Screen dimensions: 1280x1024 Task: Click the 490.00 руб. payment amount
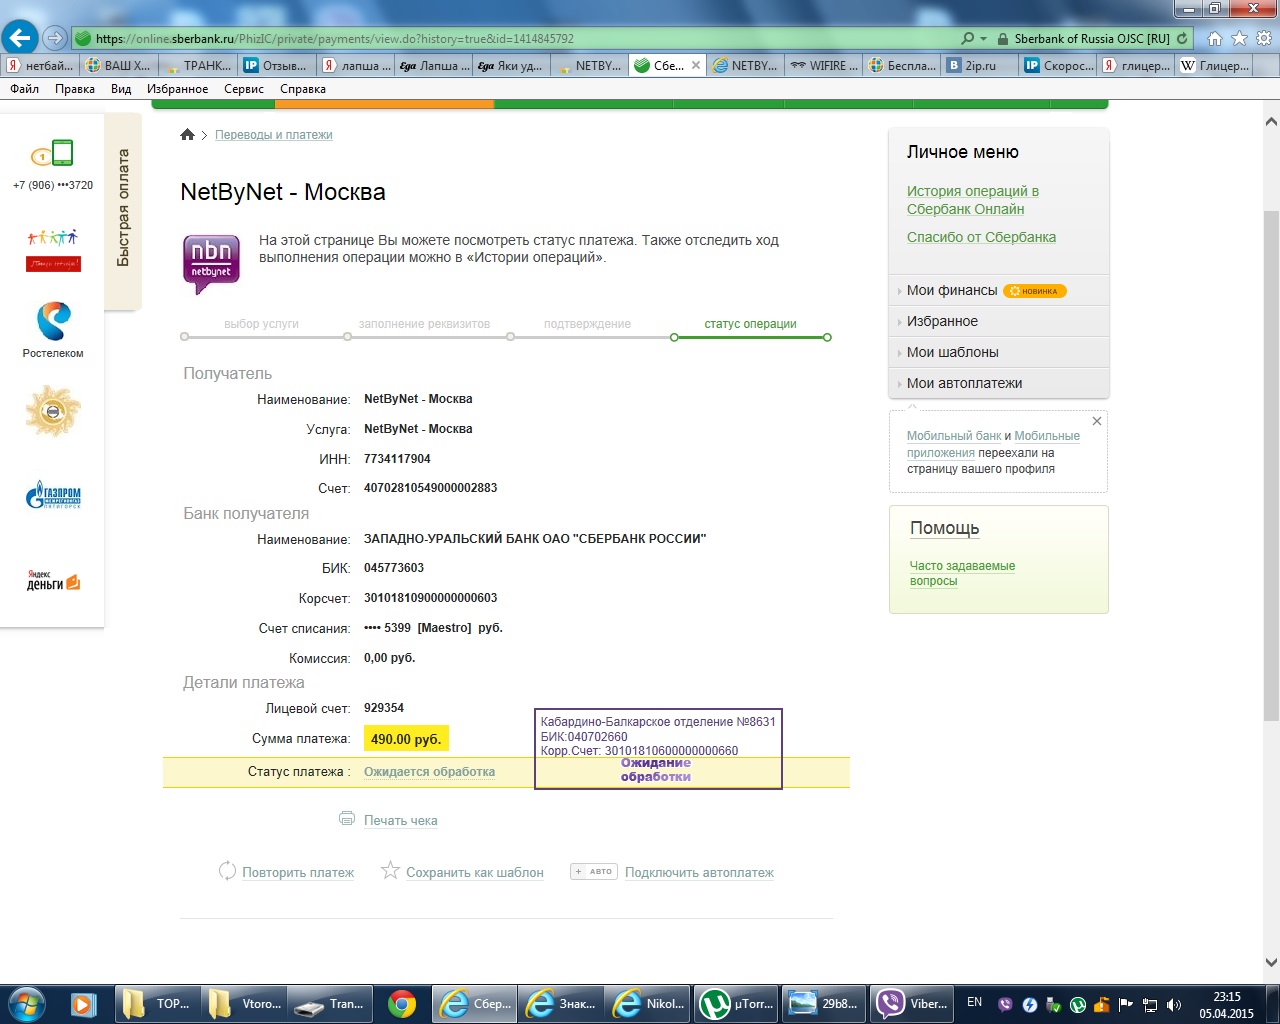406,739
